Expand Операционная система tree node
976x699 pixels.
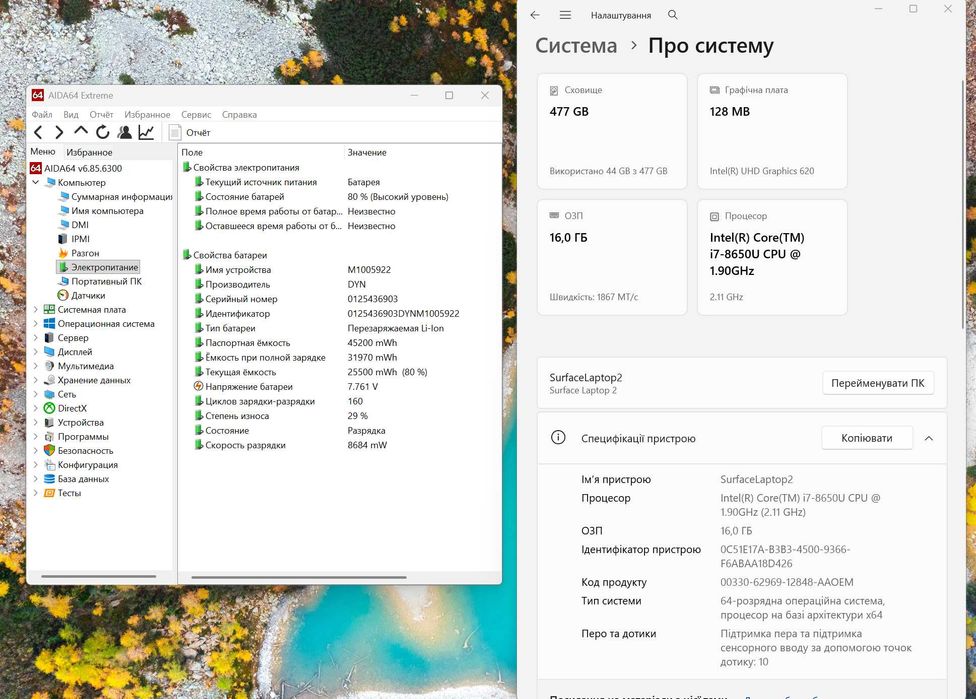click(x=35, y=324)
